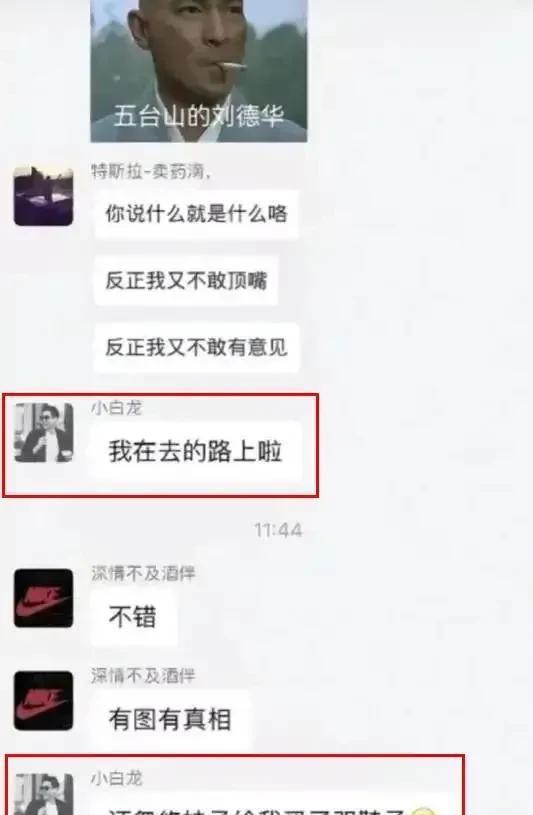Tap the bottom 小白龙 username label

coord(116,778)
